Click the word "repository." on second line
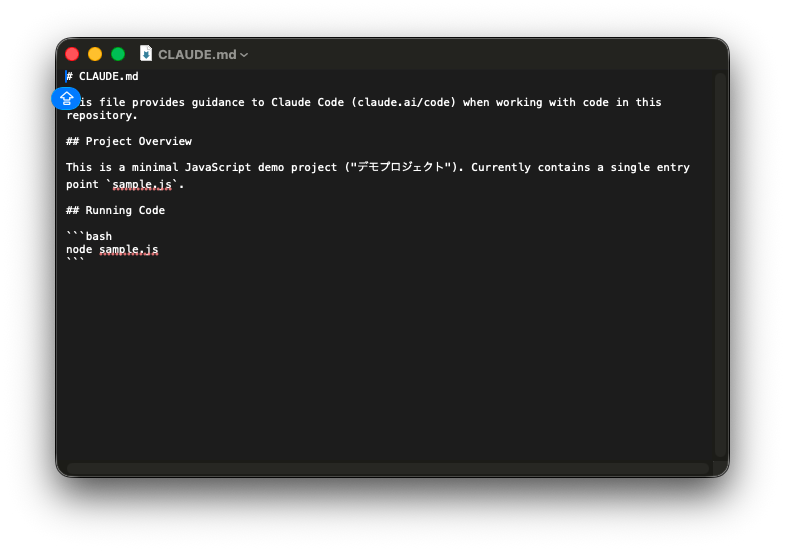 point(102,115)
